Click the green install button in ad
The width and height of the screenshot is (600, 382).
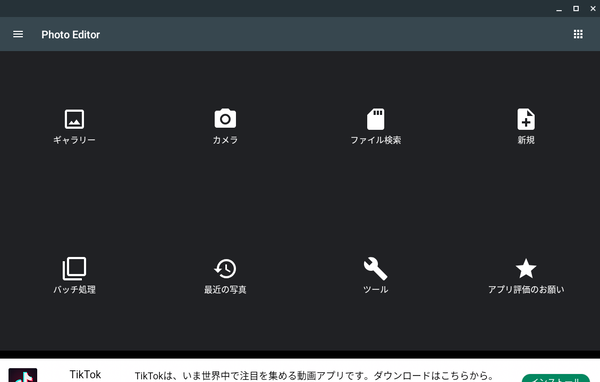click(556, 378)
